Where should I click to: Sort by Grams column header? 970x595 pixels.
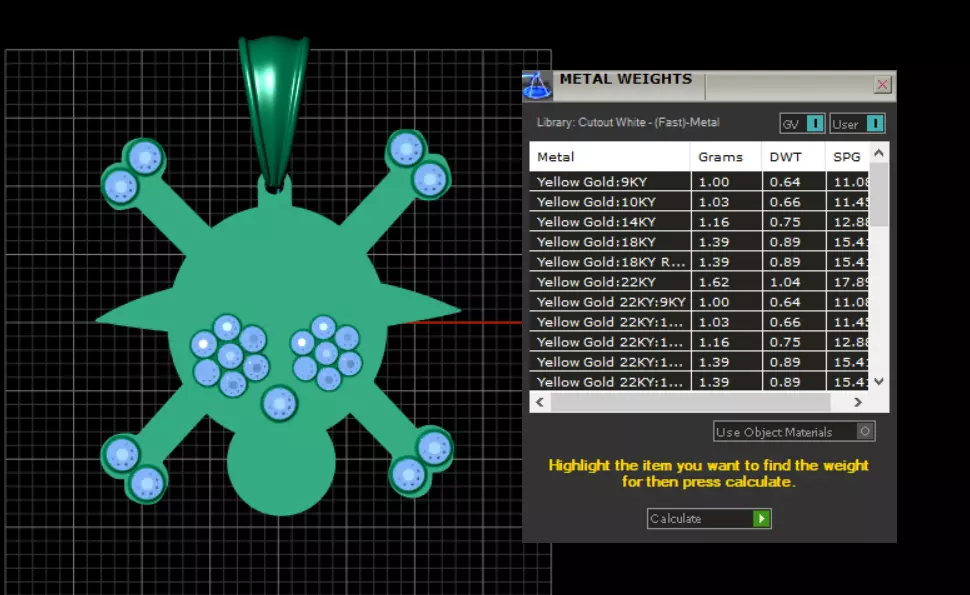pyautogui.click(x=726, y=157)
